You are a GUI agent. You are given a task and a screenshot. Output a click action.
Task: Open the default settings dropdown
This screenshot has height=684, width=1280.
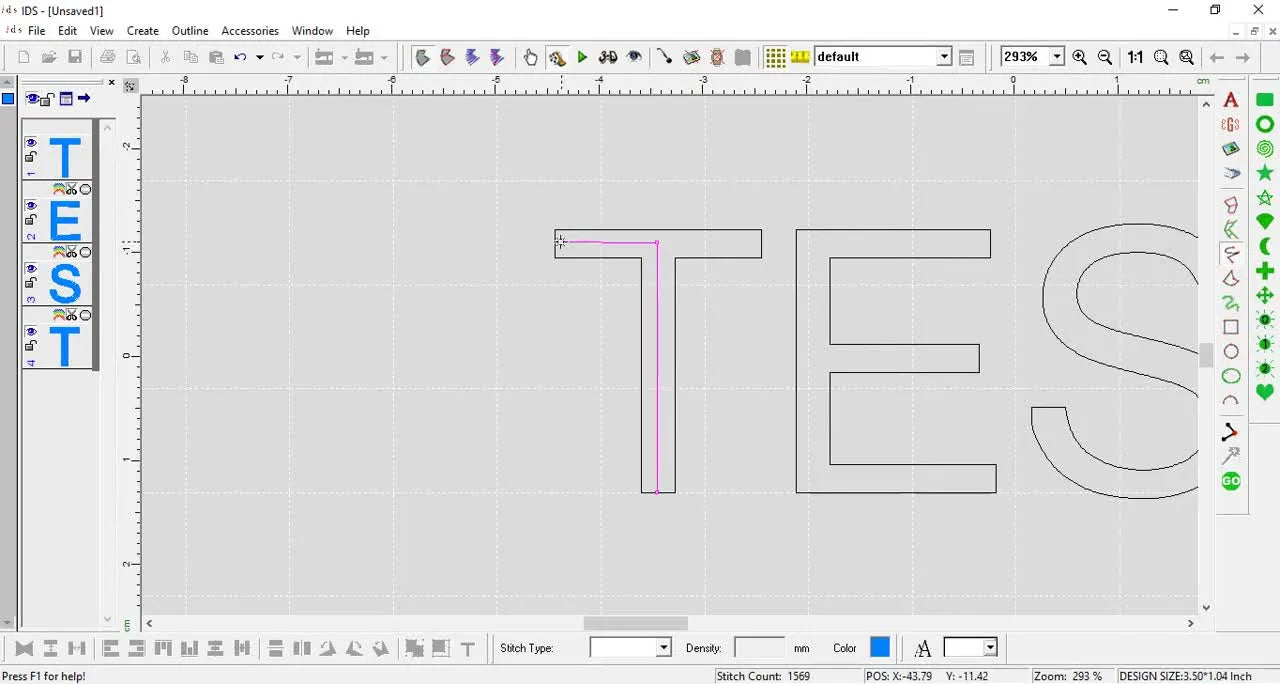(943, 57)
